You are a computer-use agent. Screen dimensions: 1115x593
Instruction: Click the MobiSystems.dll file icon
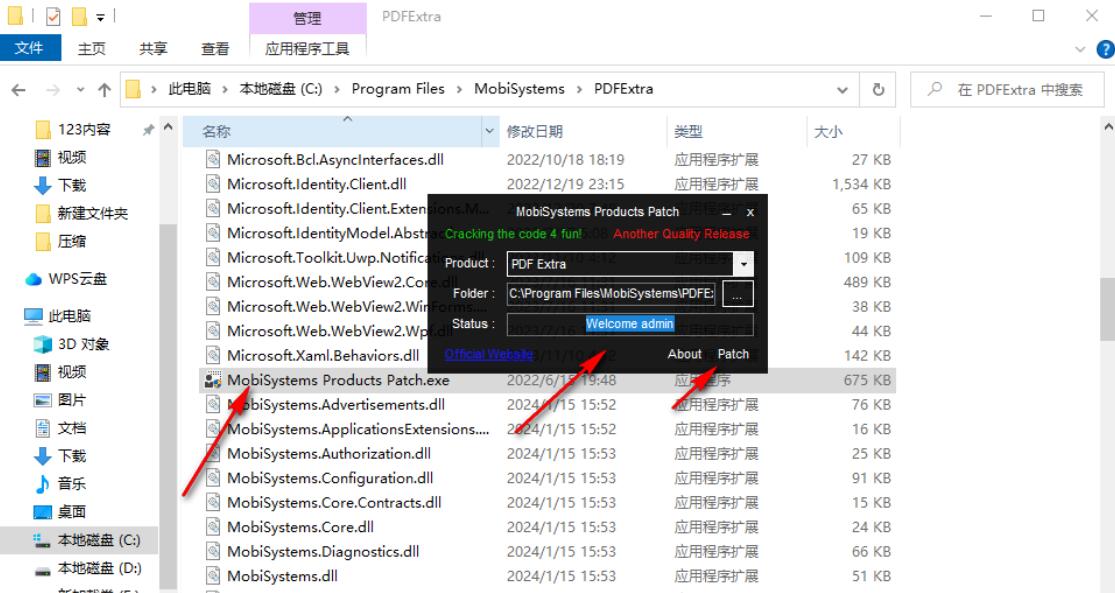point(213,576)
